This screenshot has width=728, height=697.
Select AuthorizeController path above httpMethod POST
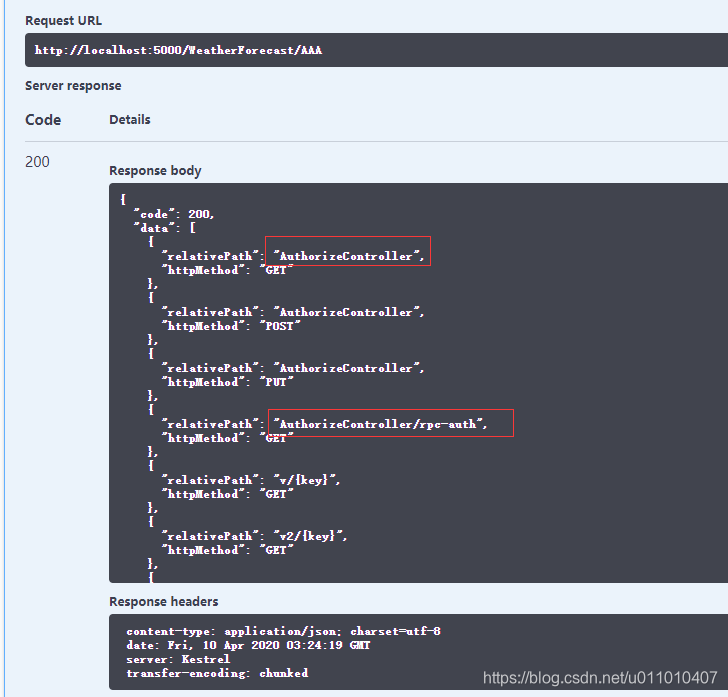[348, 312]
